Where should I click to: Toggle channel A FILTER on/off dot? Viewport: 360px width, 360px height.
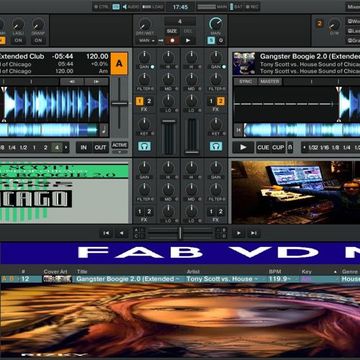coord(152,89)
